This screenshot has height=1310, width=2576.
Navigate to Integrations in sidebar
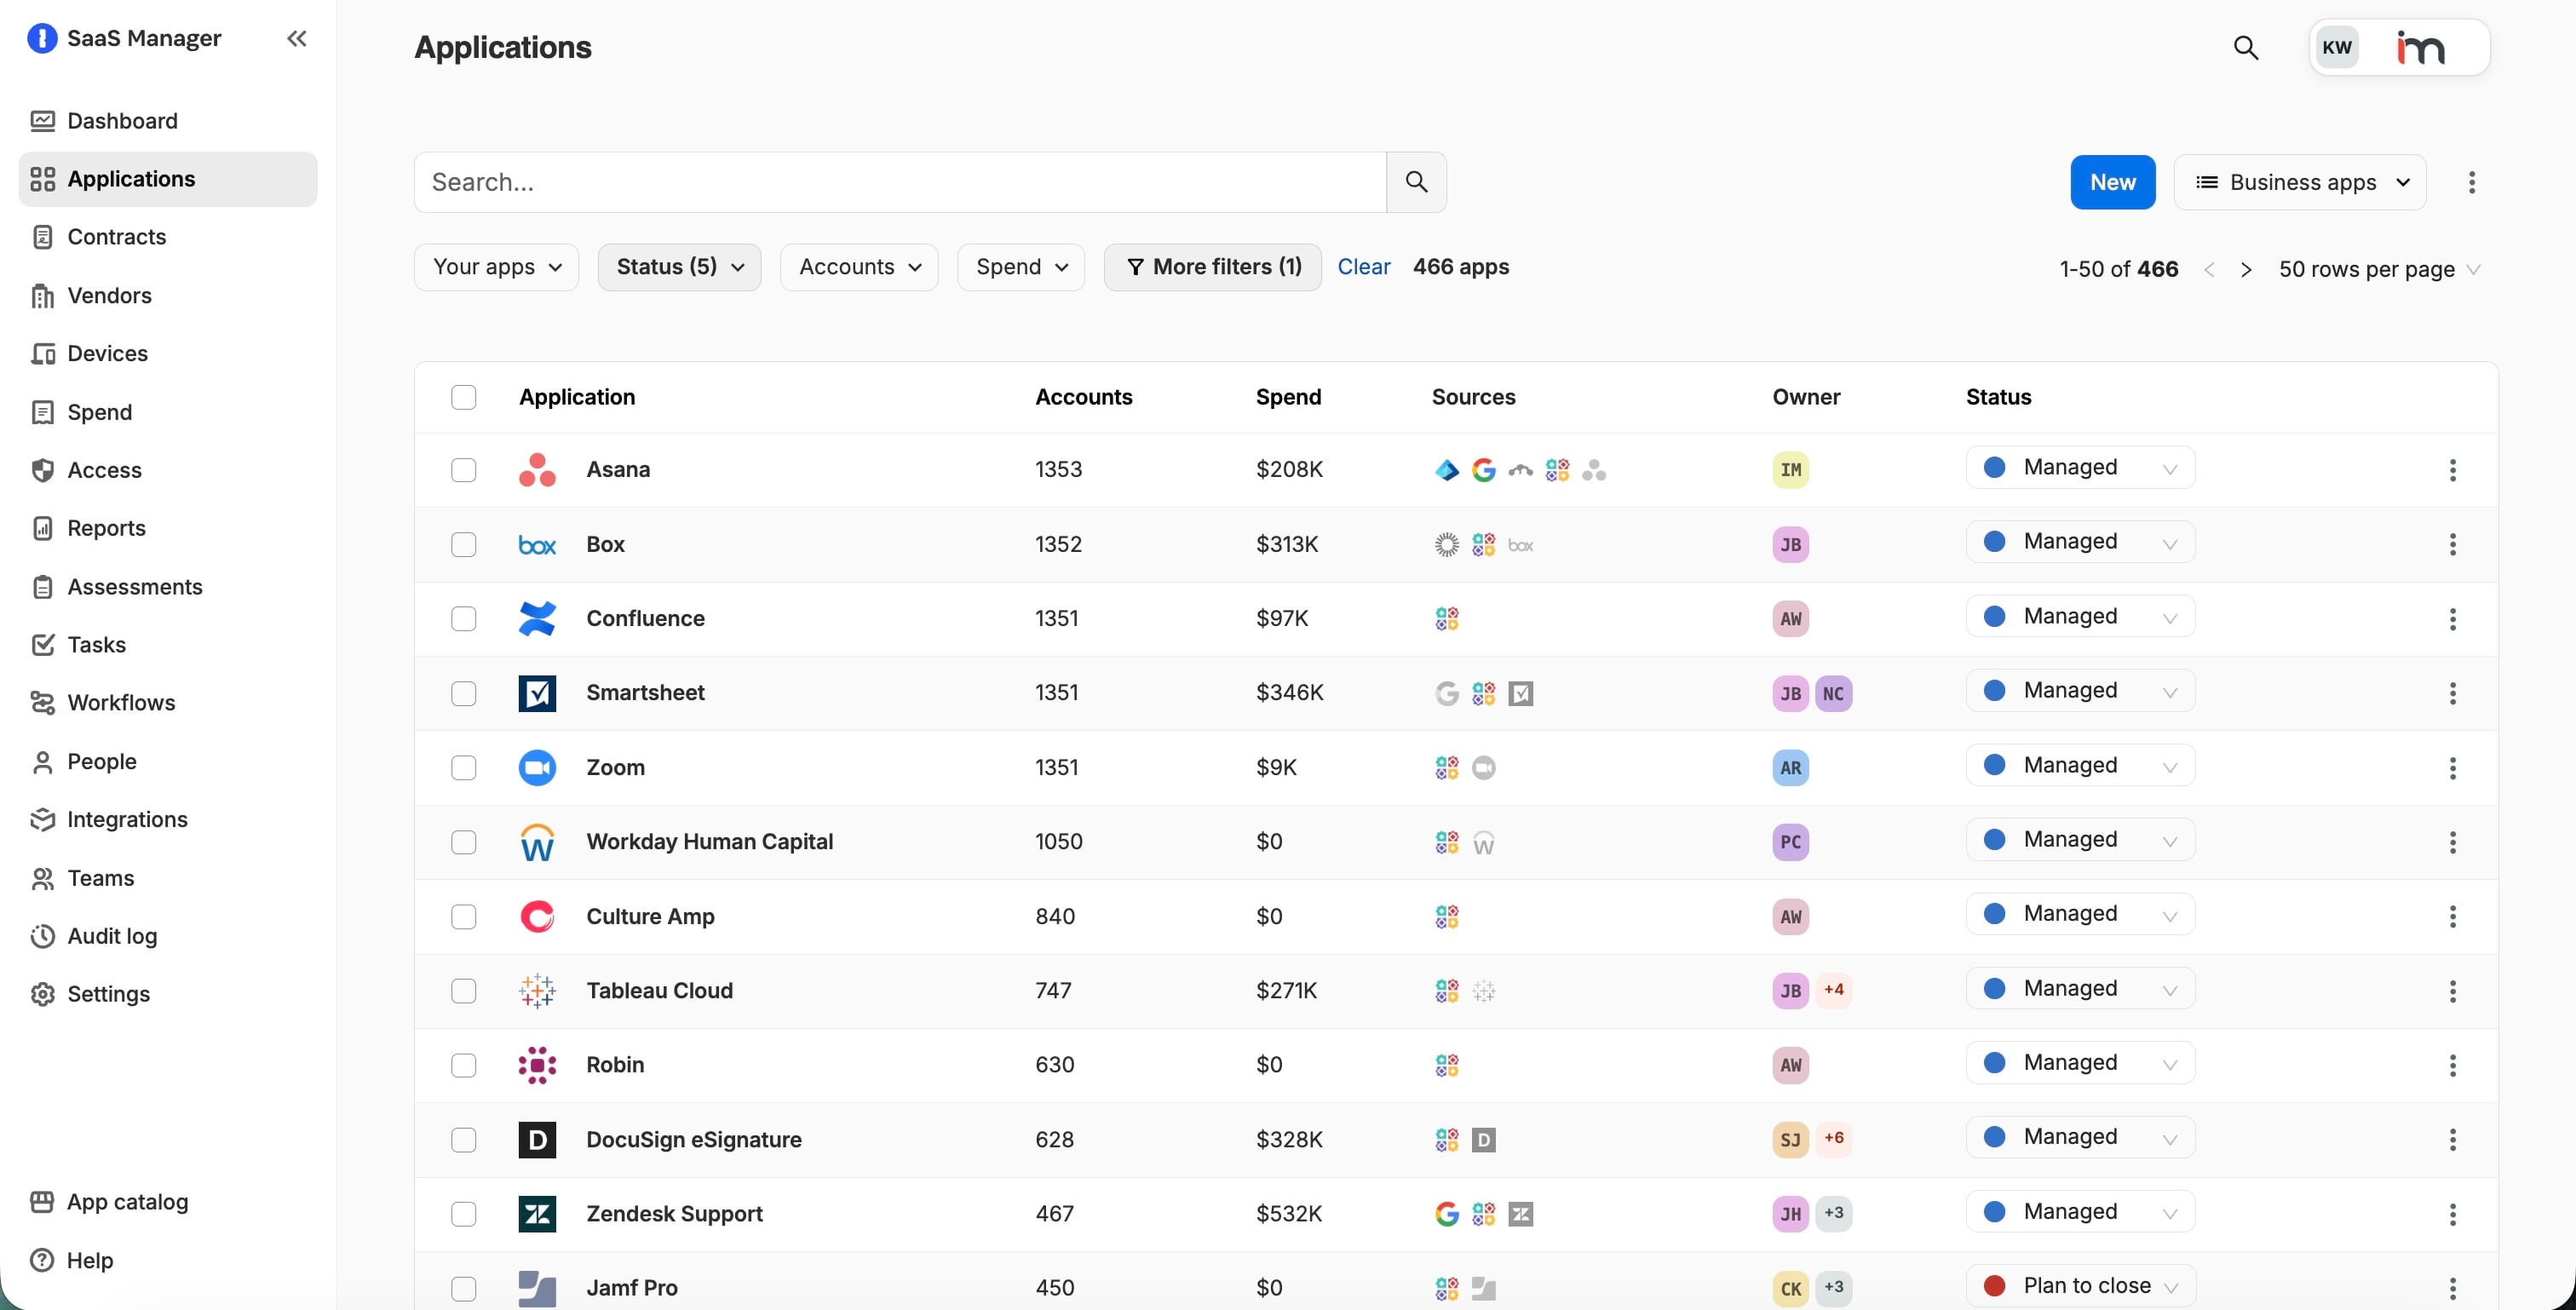127,819
